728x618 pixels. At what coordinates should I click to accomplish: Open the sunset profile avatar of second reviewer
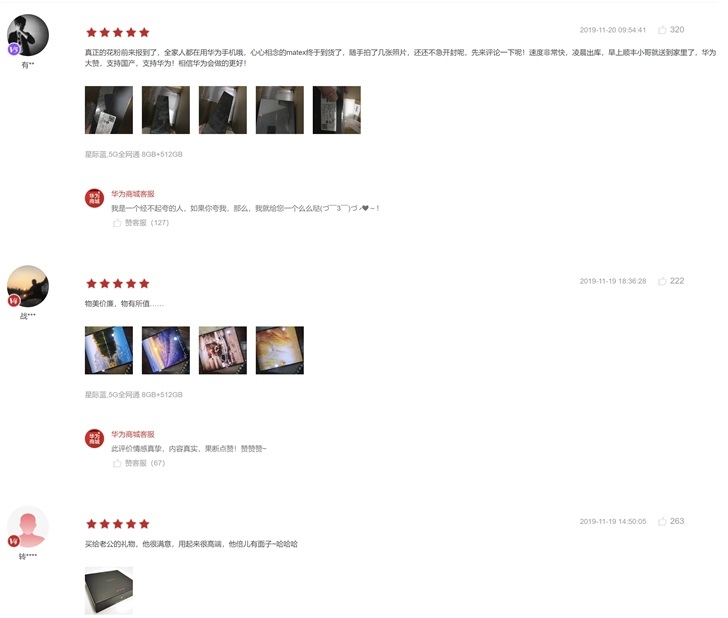pyautogui.click(x=28, y=286)
